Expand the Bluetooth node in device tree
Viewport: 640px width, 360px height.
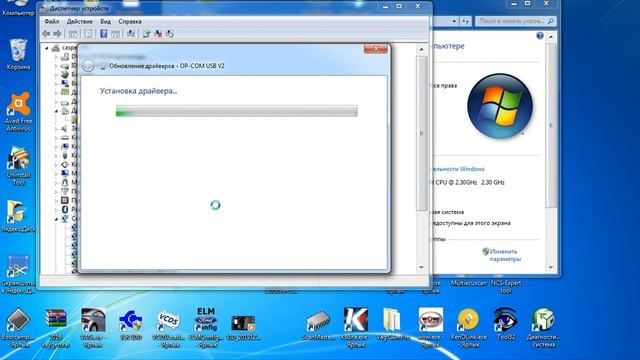56,209
